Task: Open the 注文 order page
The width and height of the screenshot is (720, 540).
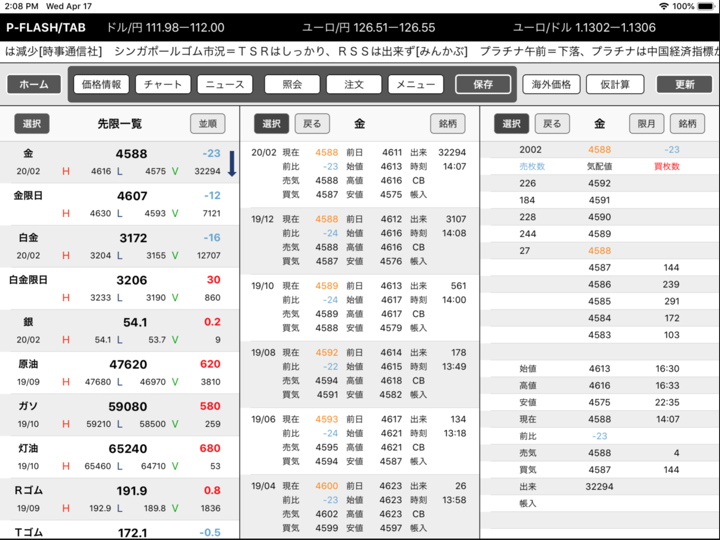Action: pyautogui.click(x=353, y=85)
